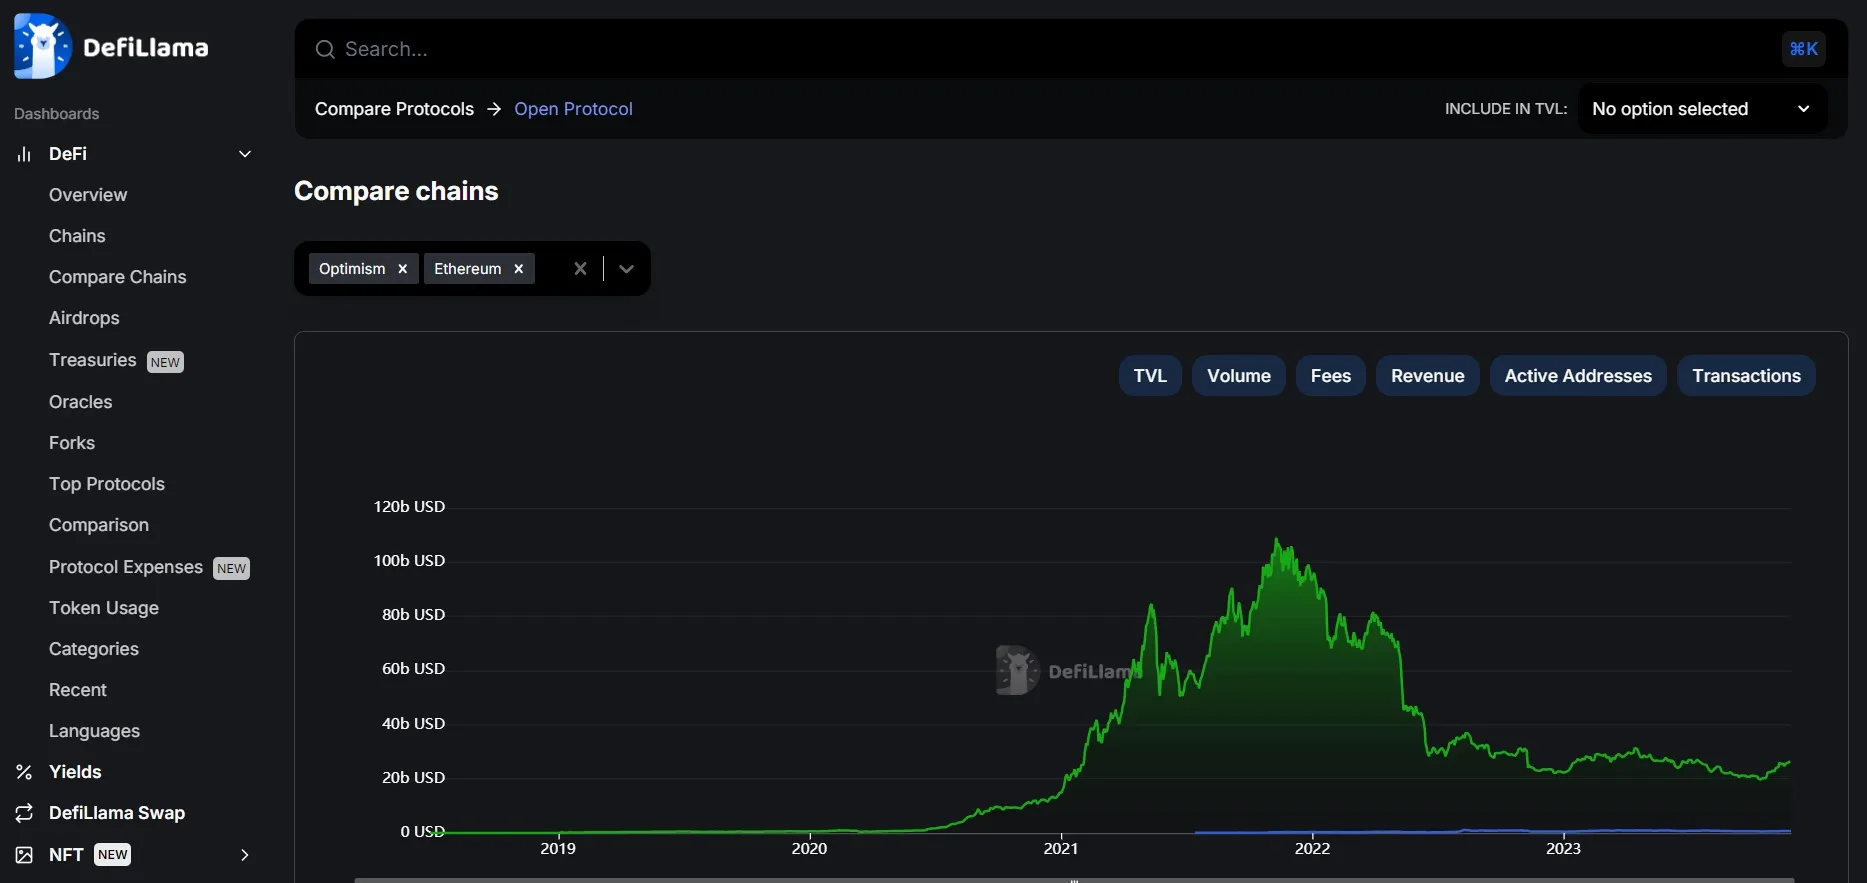1867x883 pixels.
Task: Click the 100b USD axis label
Action: pos(409,560)
